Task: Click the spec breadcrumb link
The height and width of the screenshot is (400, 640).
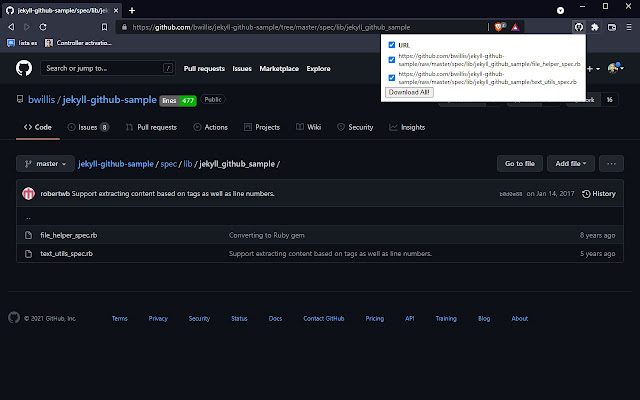Action: pyautogui.click(x=169, y=164)
